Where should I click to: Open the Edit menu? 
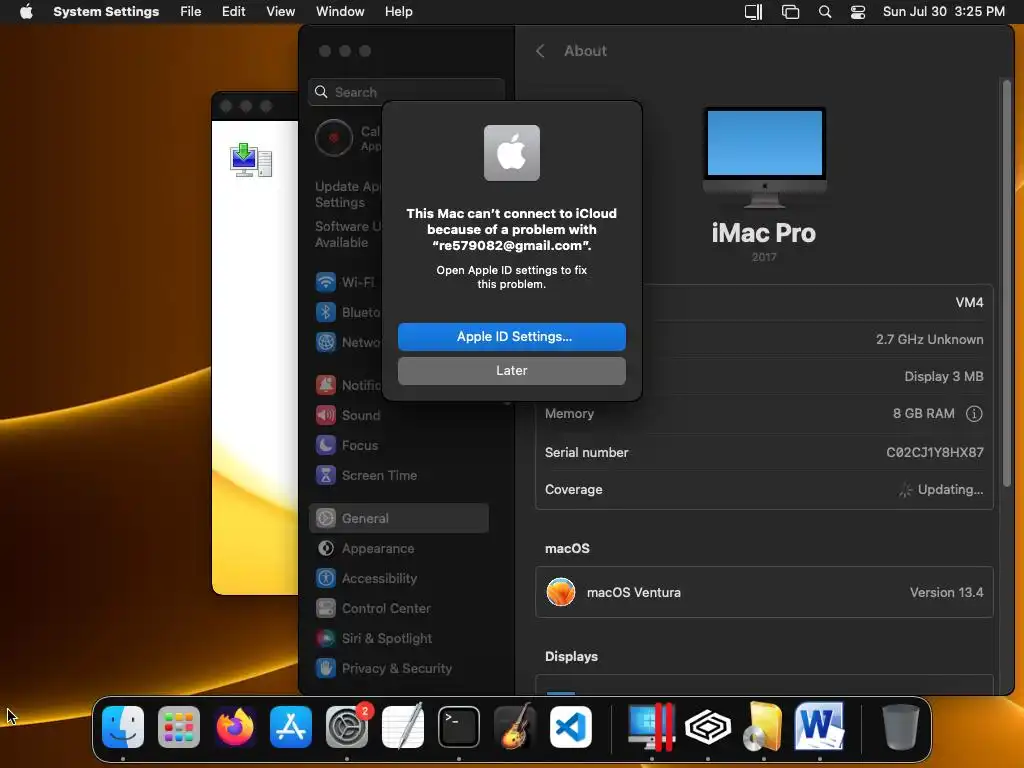pyautogui.click(x=233, y=12)
